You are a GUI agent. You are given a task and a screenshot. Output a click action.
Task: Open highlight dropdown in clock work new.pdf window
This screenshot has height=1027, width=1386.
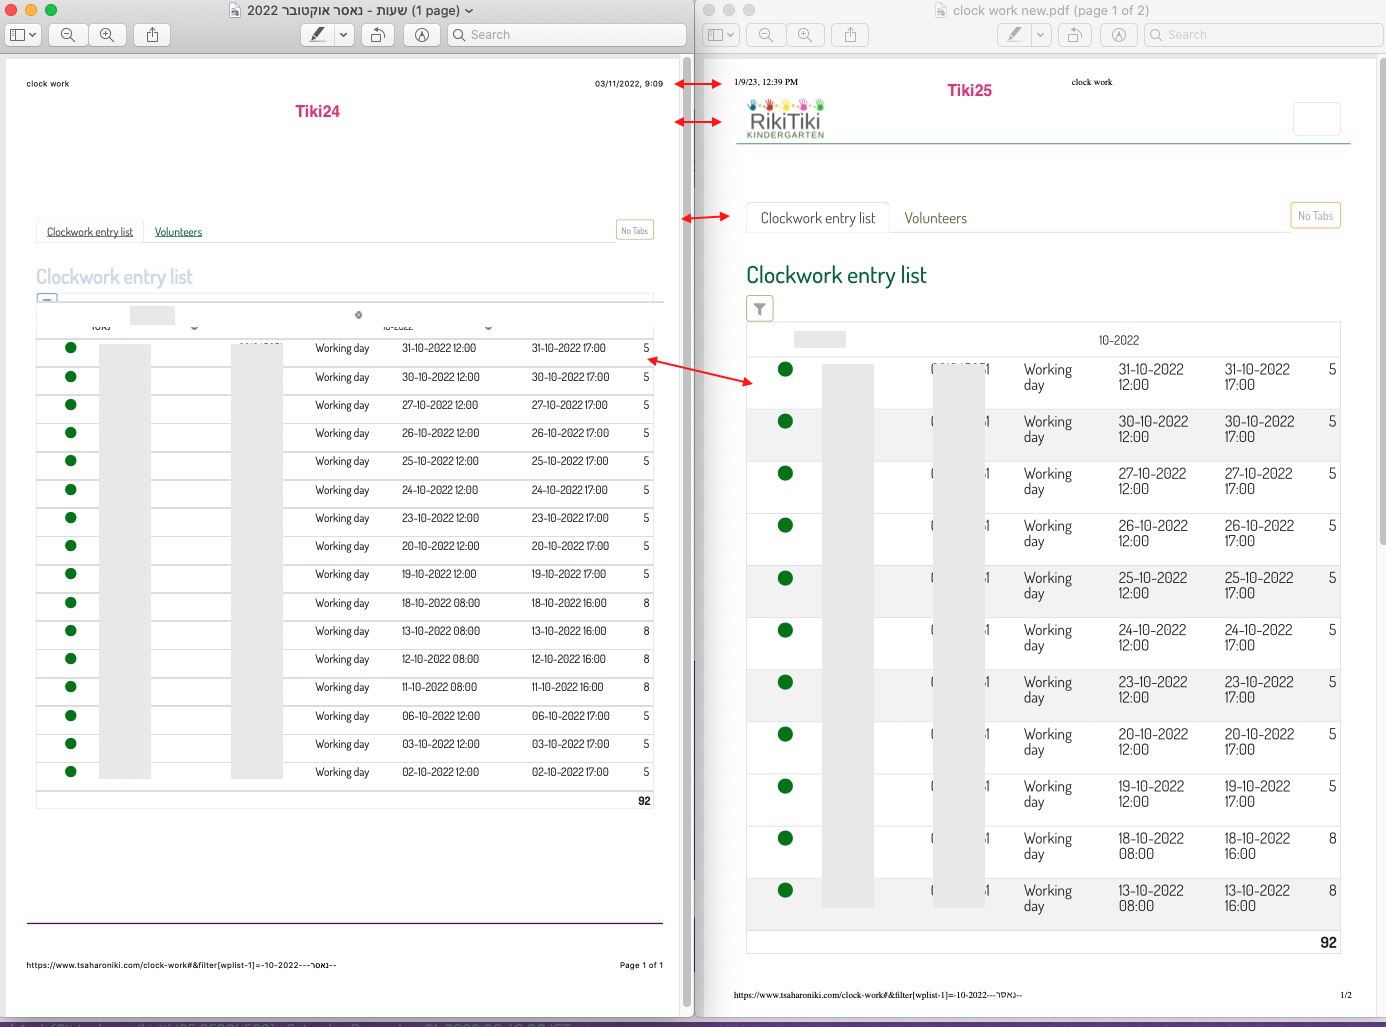pyautogui.click(x=1040, y=35)
